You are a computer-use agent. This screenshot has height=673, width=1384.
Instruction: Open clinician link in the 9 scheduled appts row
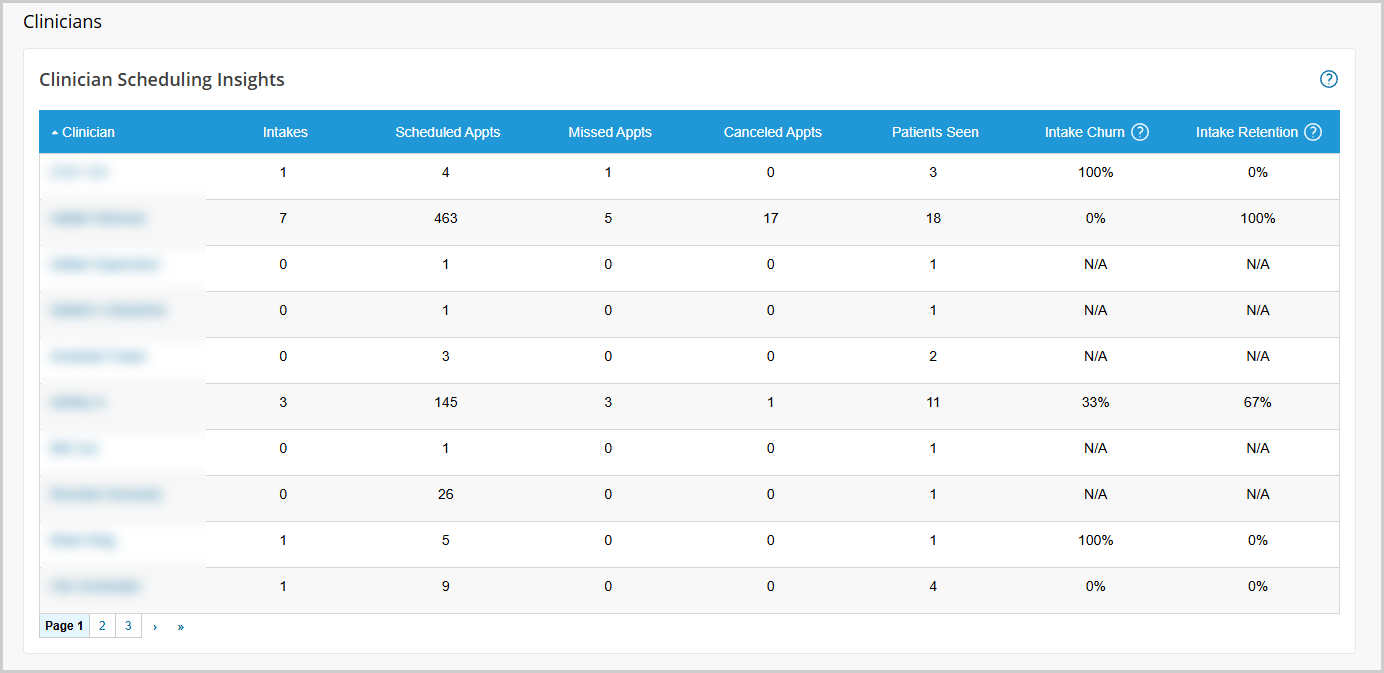96,586
